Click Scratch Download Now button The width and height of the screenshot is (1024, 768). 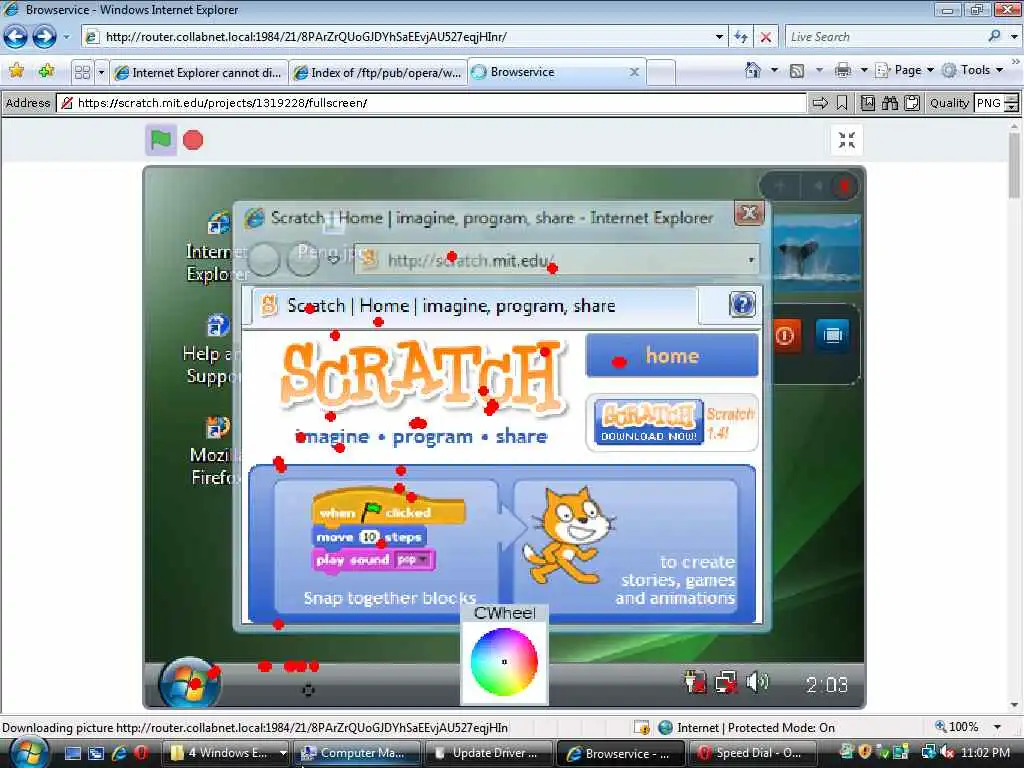pos(648,422)
